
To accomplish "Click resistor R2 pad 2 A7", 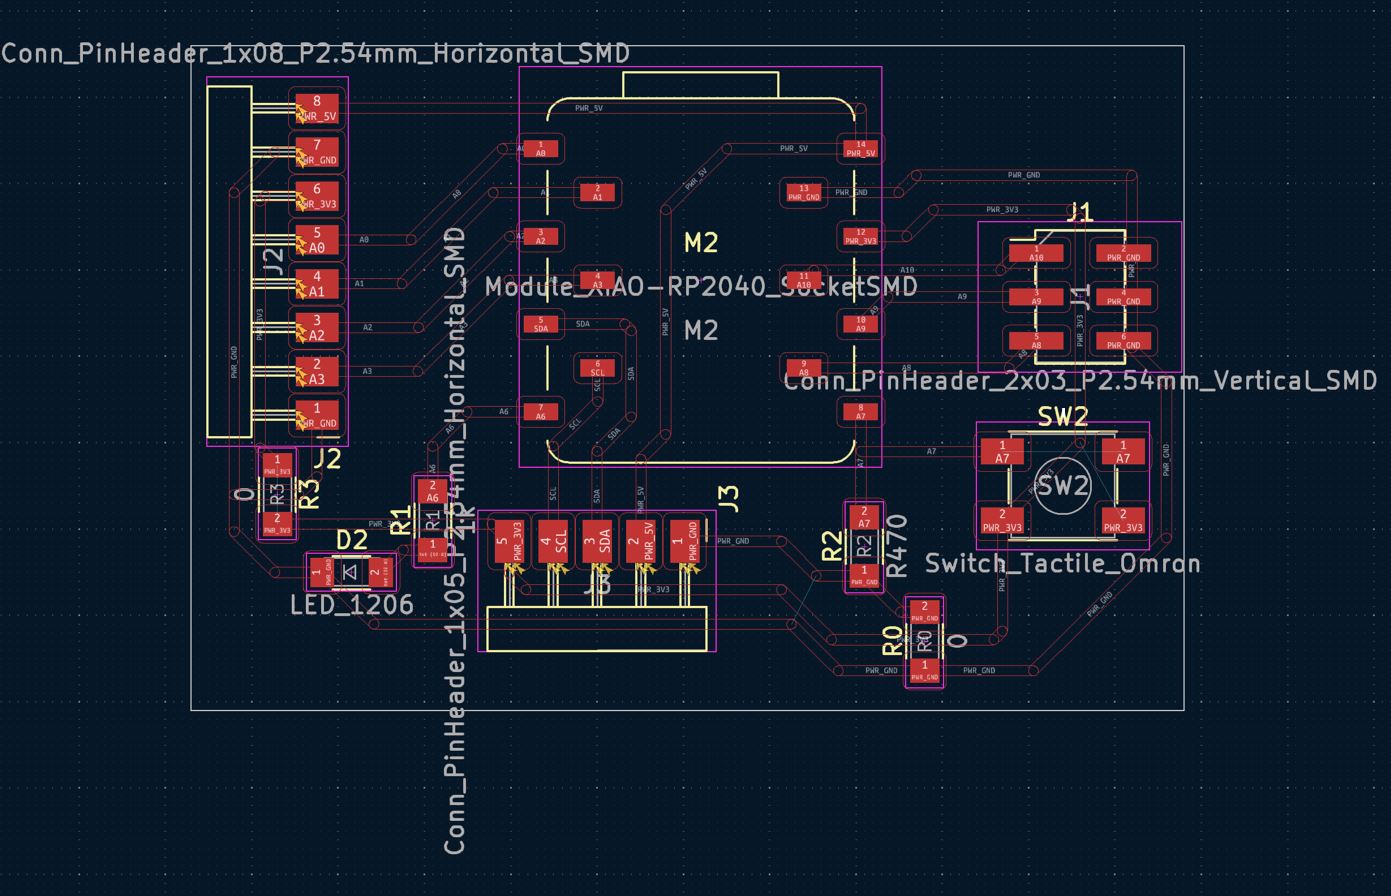I will (x=864, y=517).
